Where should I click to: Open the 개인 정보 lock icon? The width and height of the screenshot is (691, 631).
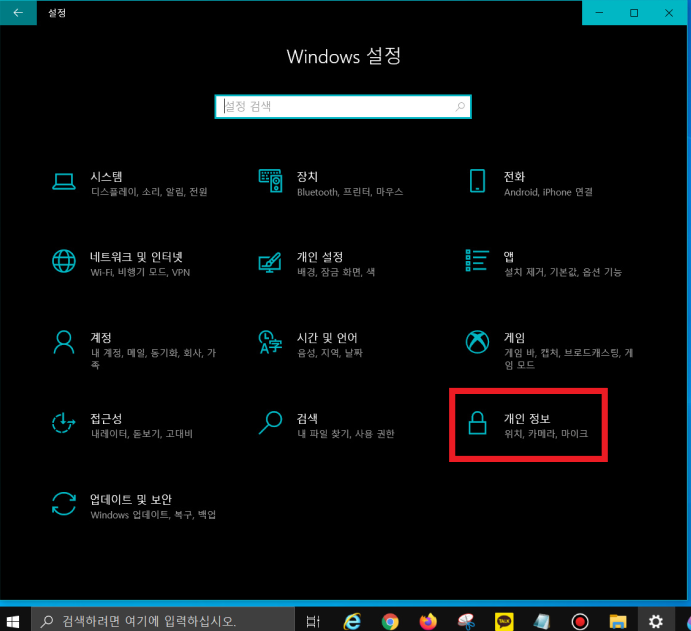point(477,423)
